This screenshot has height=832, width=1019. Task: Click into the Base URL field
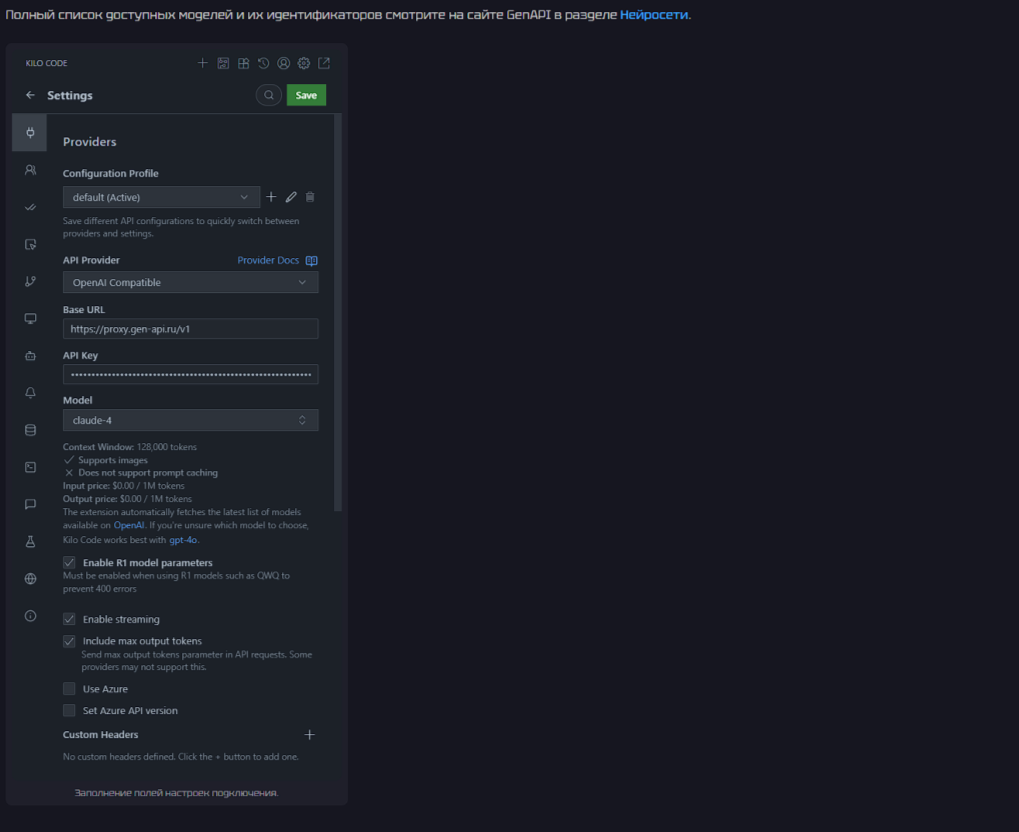point(190,329)
